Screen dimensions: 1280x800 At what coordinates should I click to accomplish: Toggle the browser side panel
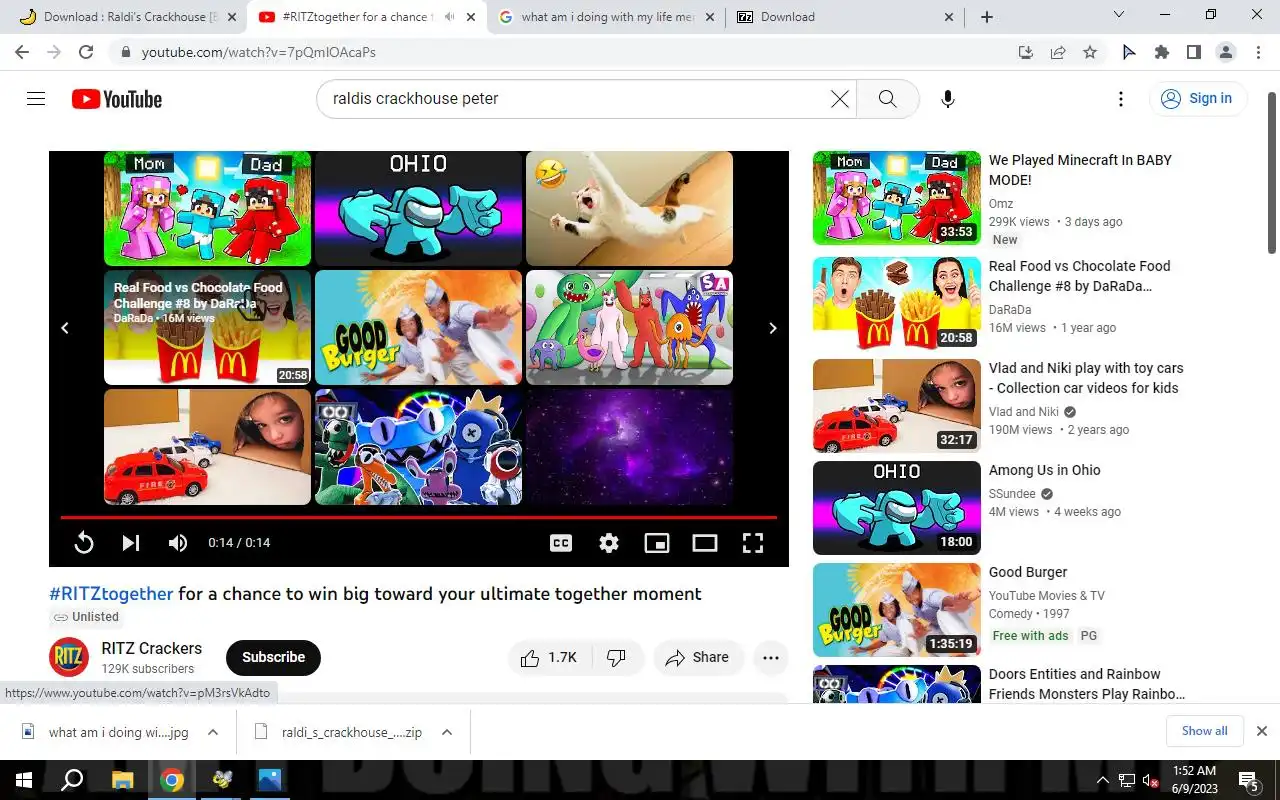pyautogui.click(x=1193, y=52)
